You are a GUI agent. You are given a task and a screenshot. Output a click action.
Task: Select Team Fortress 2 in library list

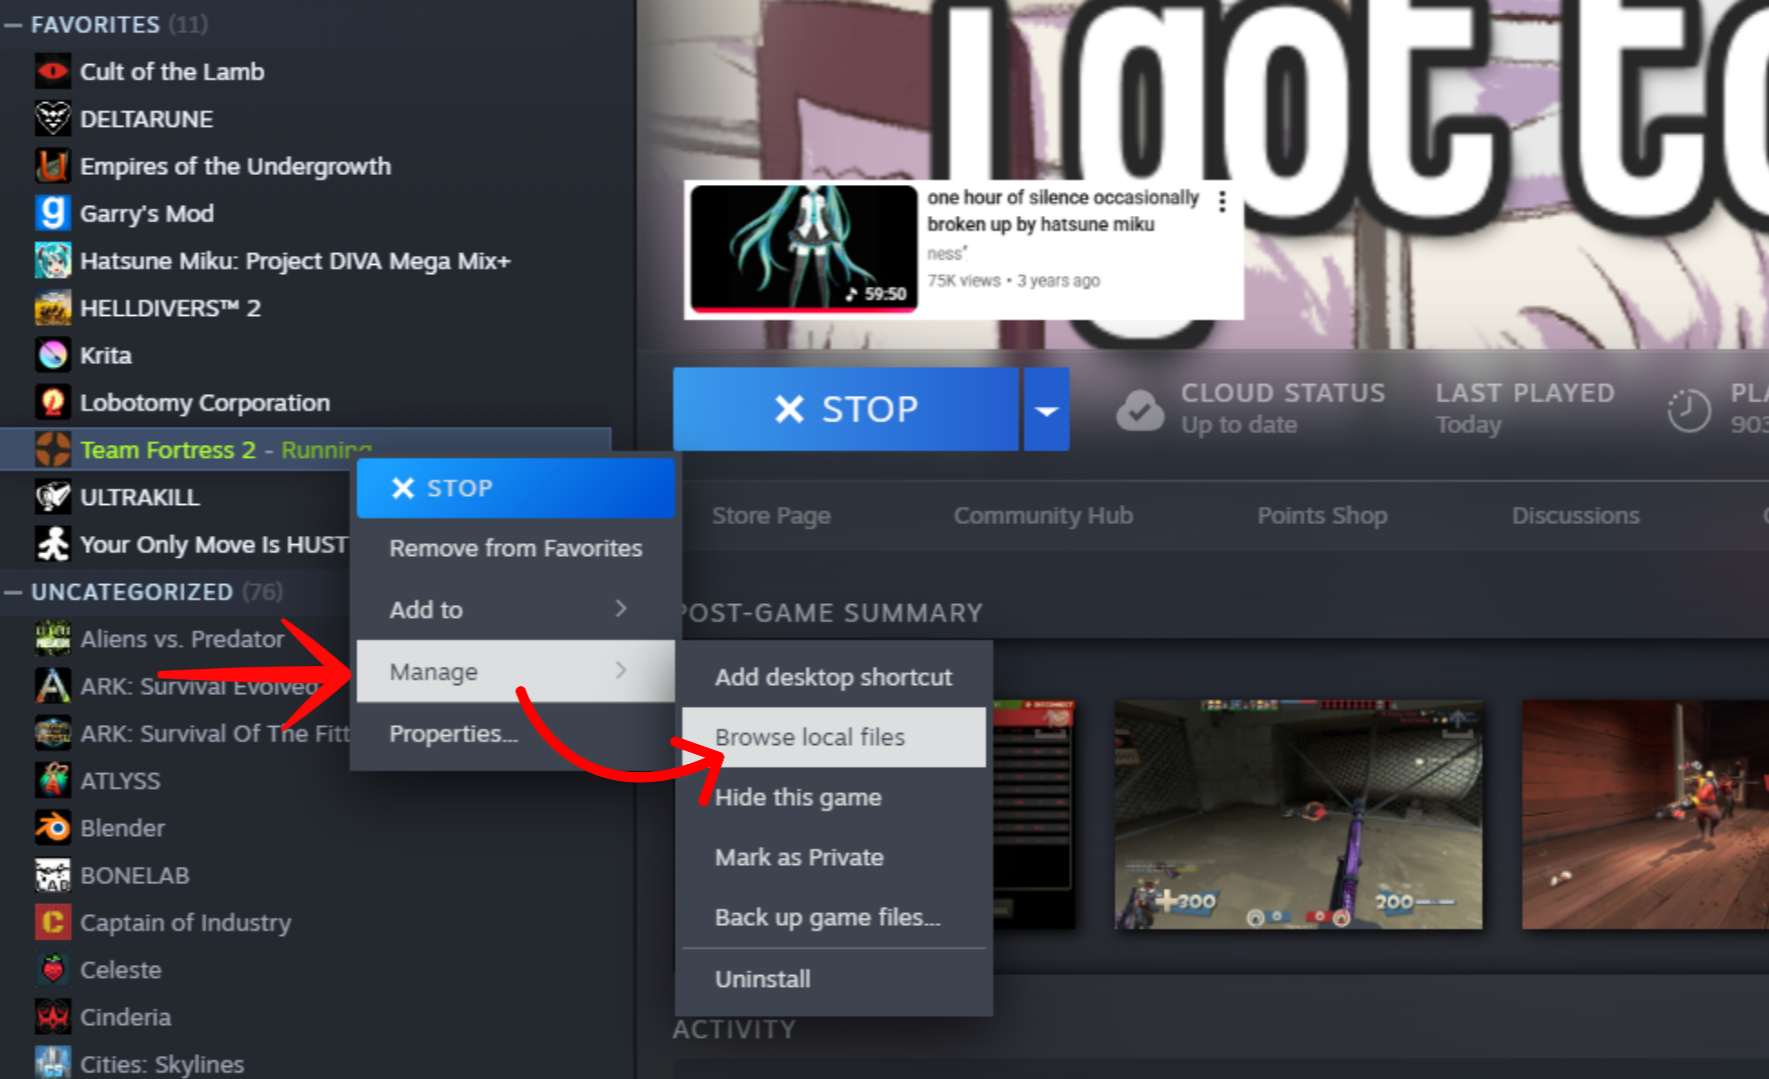click(305, 450)
